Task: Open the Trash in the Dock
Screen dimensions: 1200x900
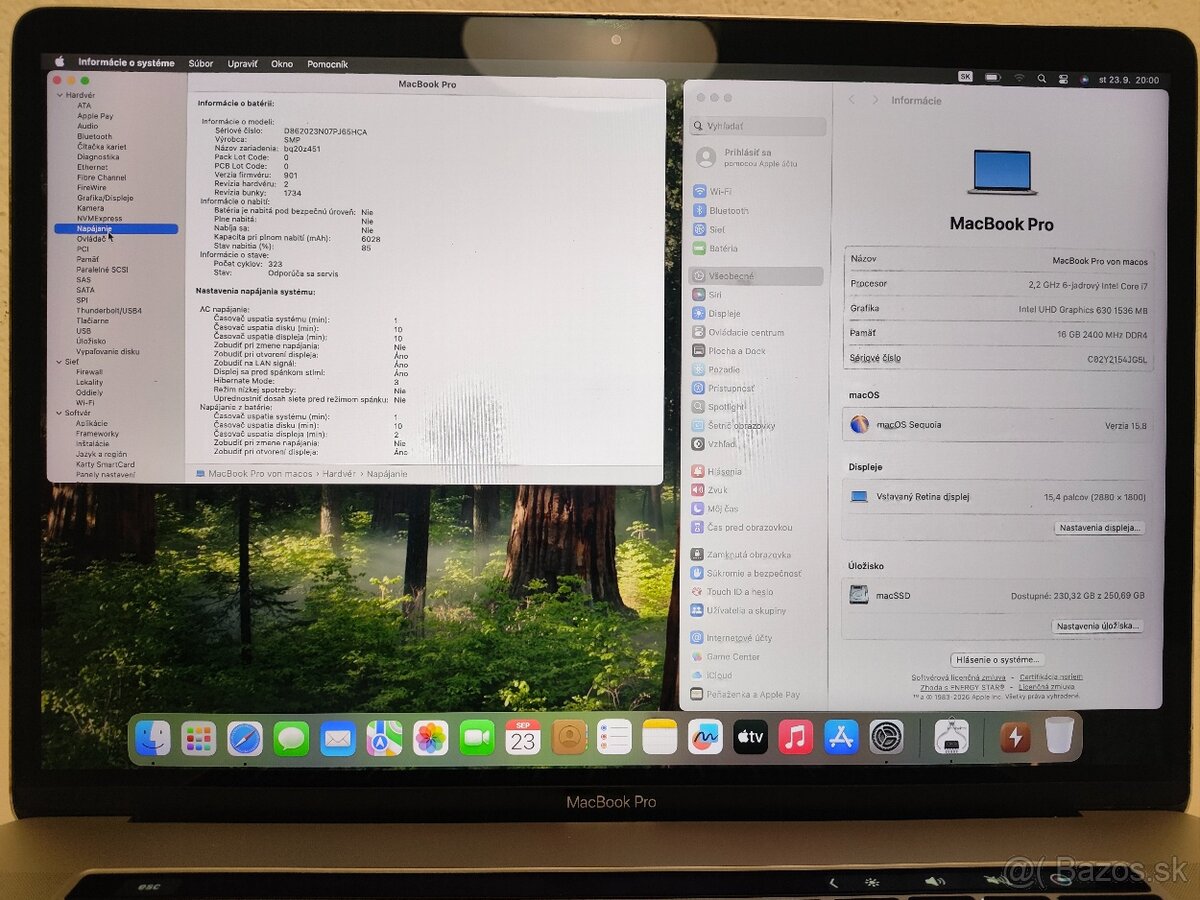Action: (1059, 735)
